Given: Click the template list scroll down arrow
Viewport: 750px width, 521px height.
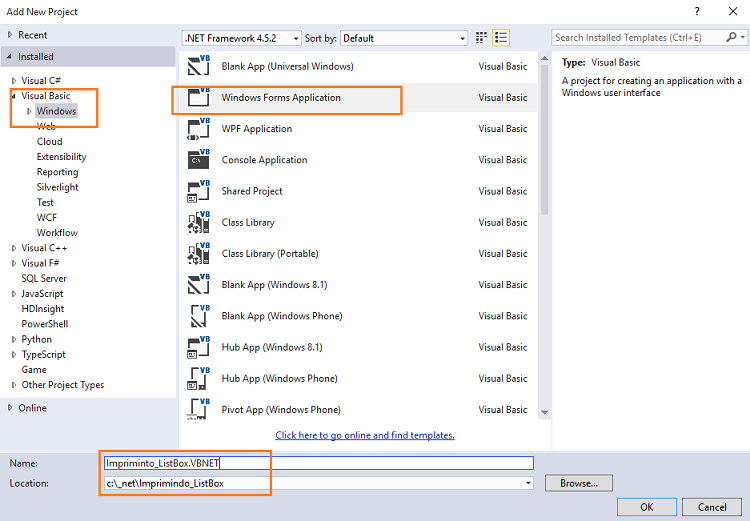Looking at the screenshot, I should 544,412.
